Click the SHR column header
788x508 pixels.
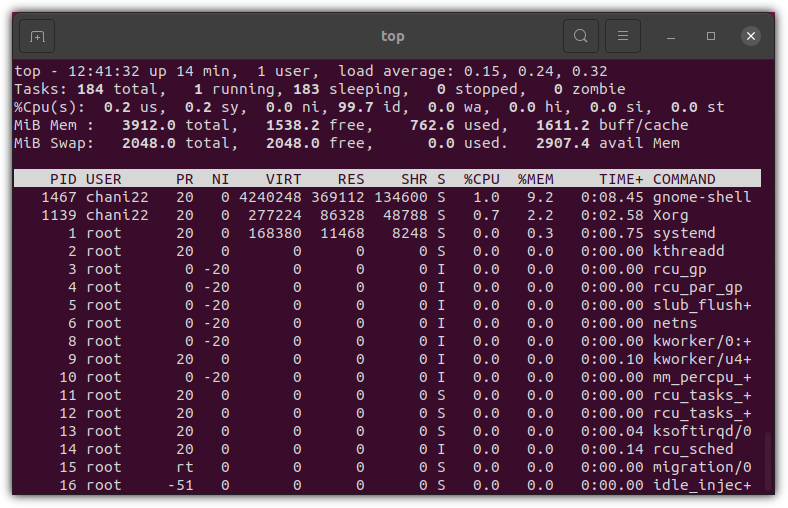[414, 179]
